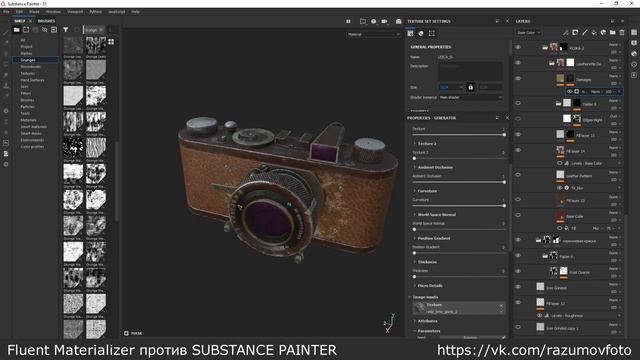Hide the Iron Grinded layer

point(518,287)
